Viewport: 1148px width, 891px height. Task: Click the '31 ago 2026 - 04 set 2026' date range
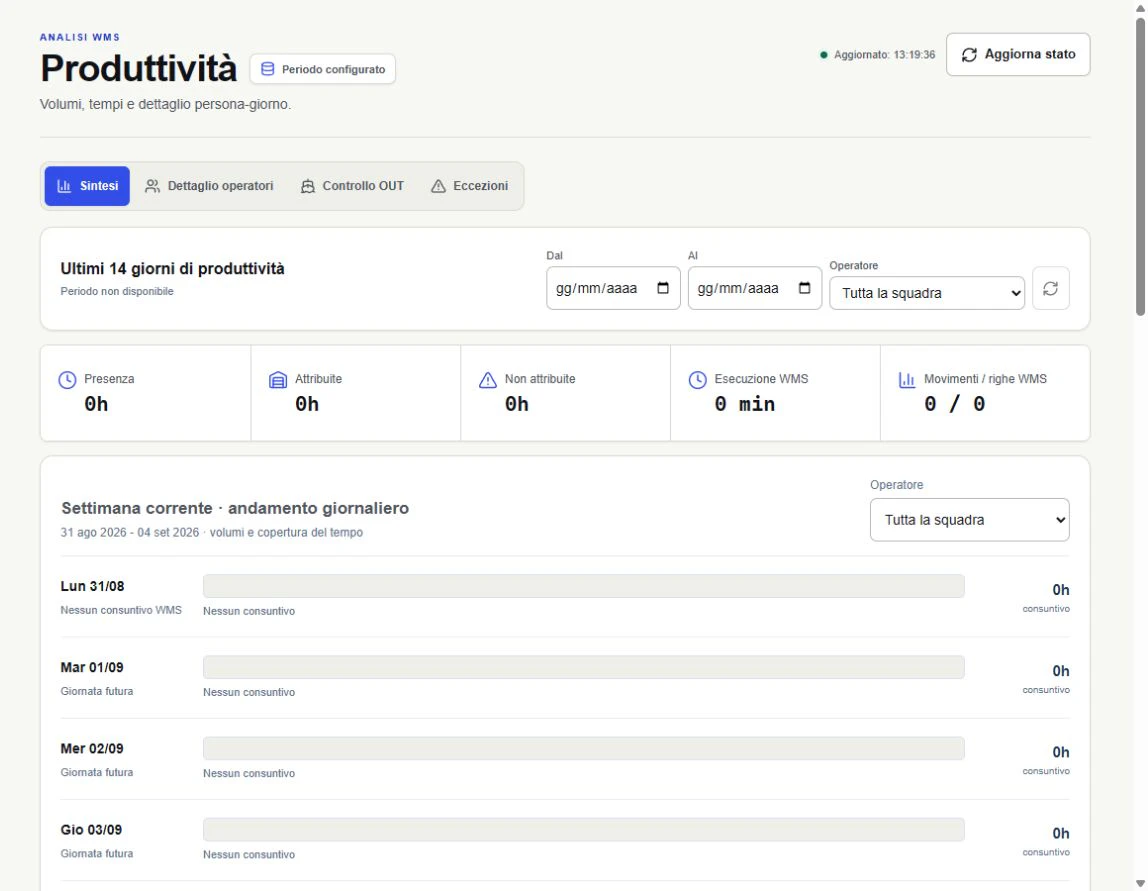[130, 532]
